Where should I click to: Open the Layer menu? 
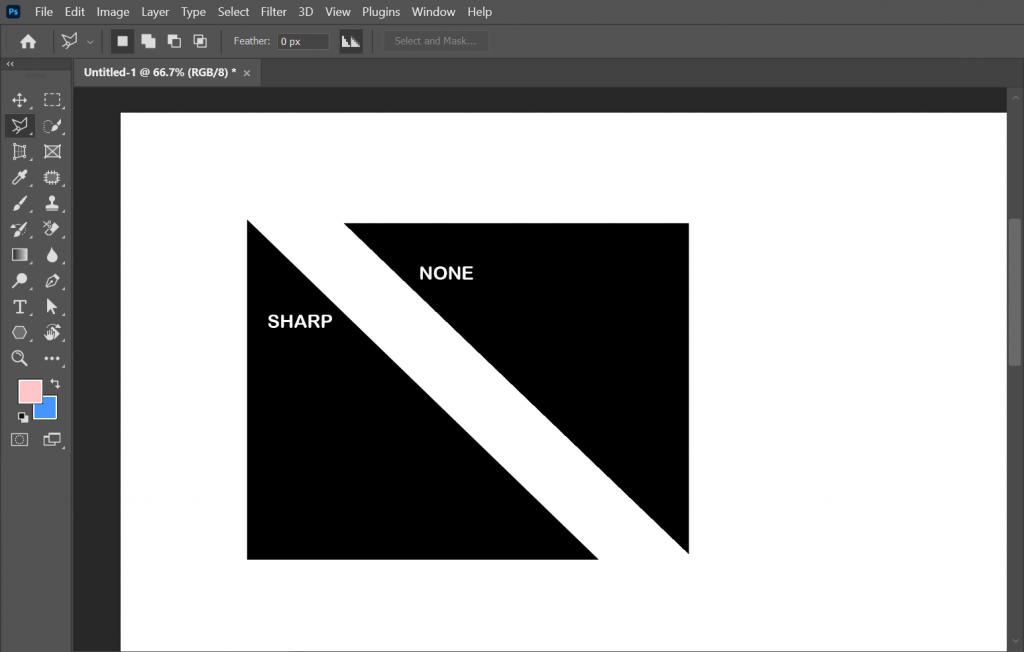[155, 12]
